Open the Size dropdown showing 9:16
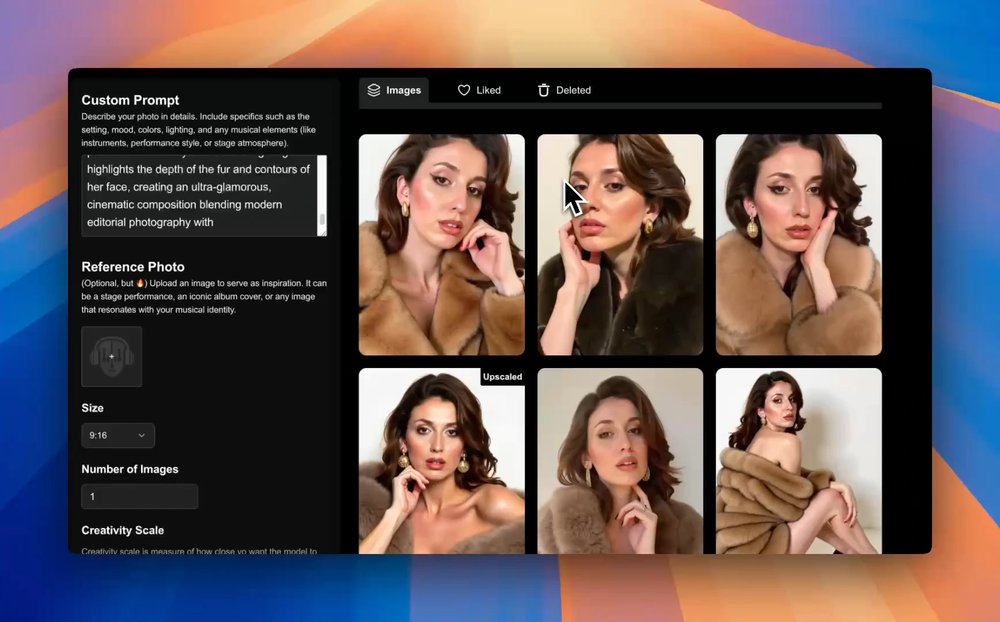This screenshot has height=622, width=1000. pos(117,435)
